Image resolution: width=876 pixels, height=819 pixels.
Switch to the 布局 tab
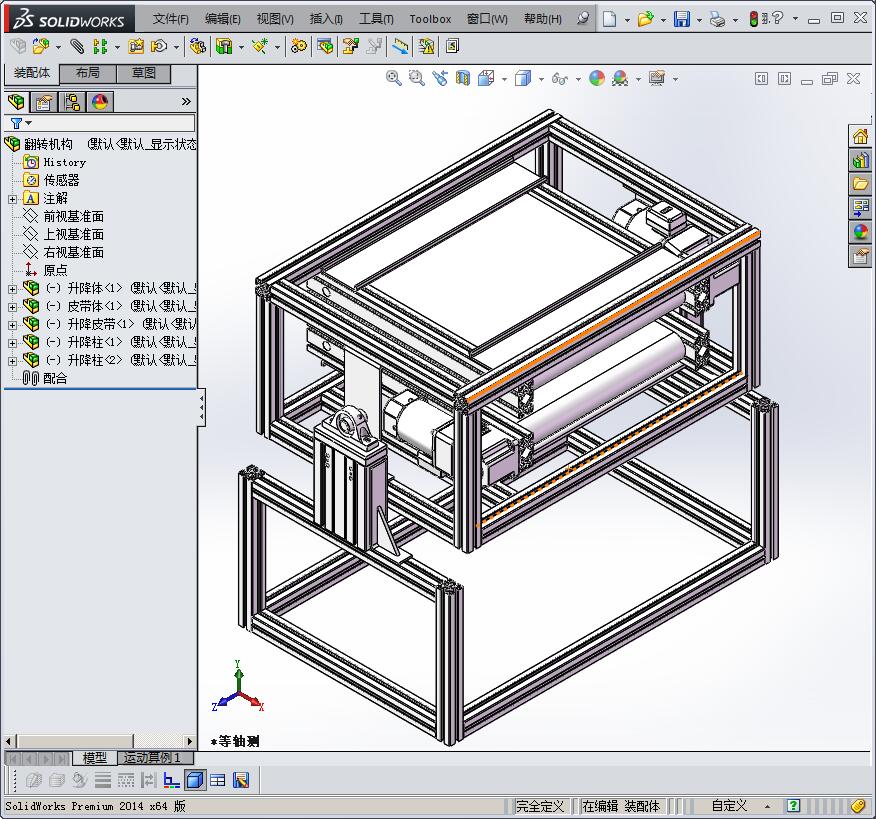pyautogui.click(x=88, y=73)
